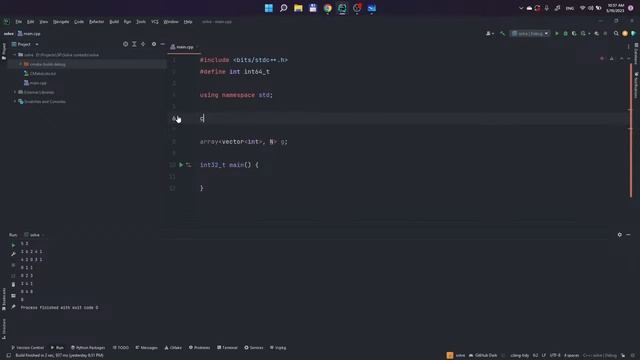Open the Window menu
Screen dimensions: 640x360
171,22
